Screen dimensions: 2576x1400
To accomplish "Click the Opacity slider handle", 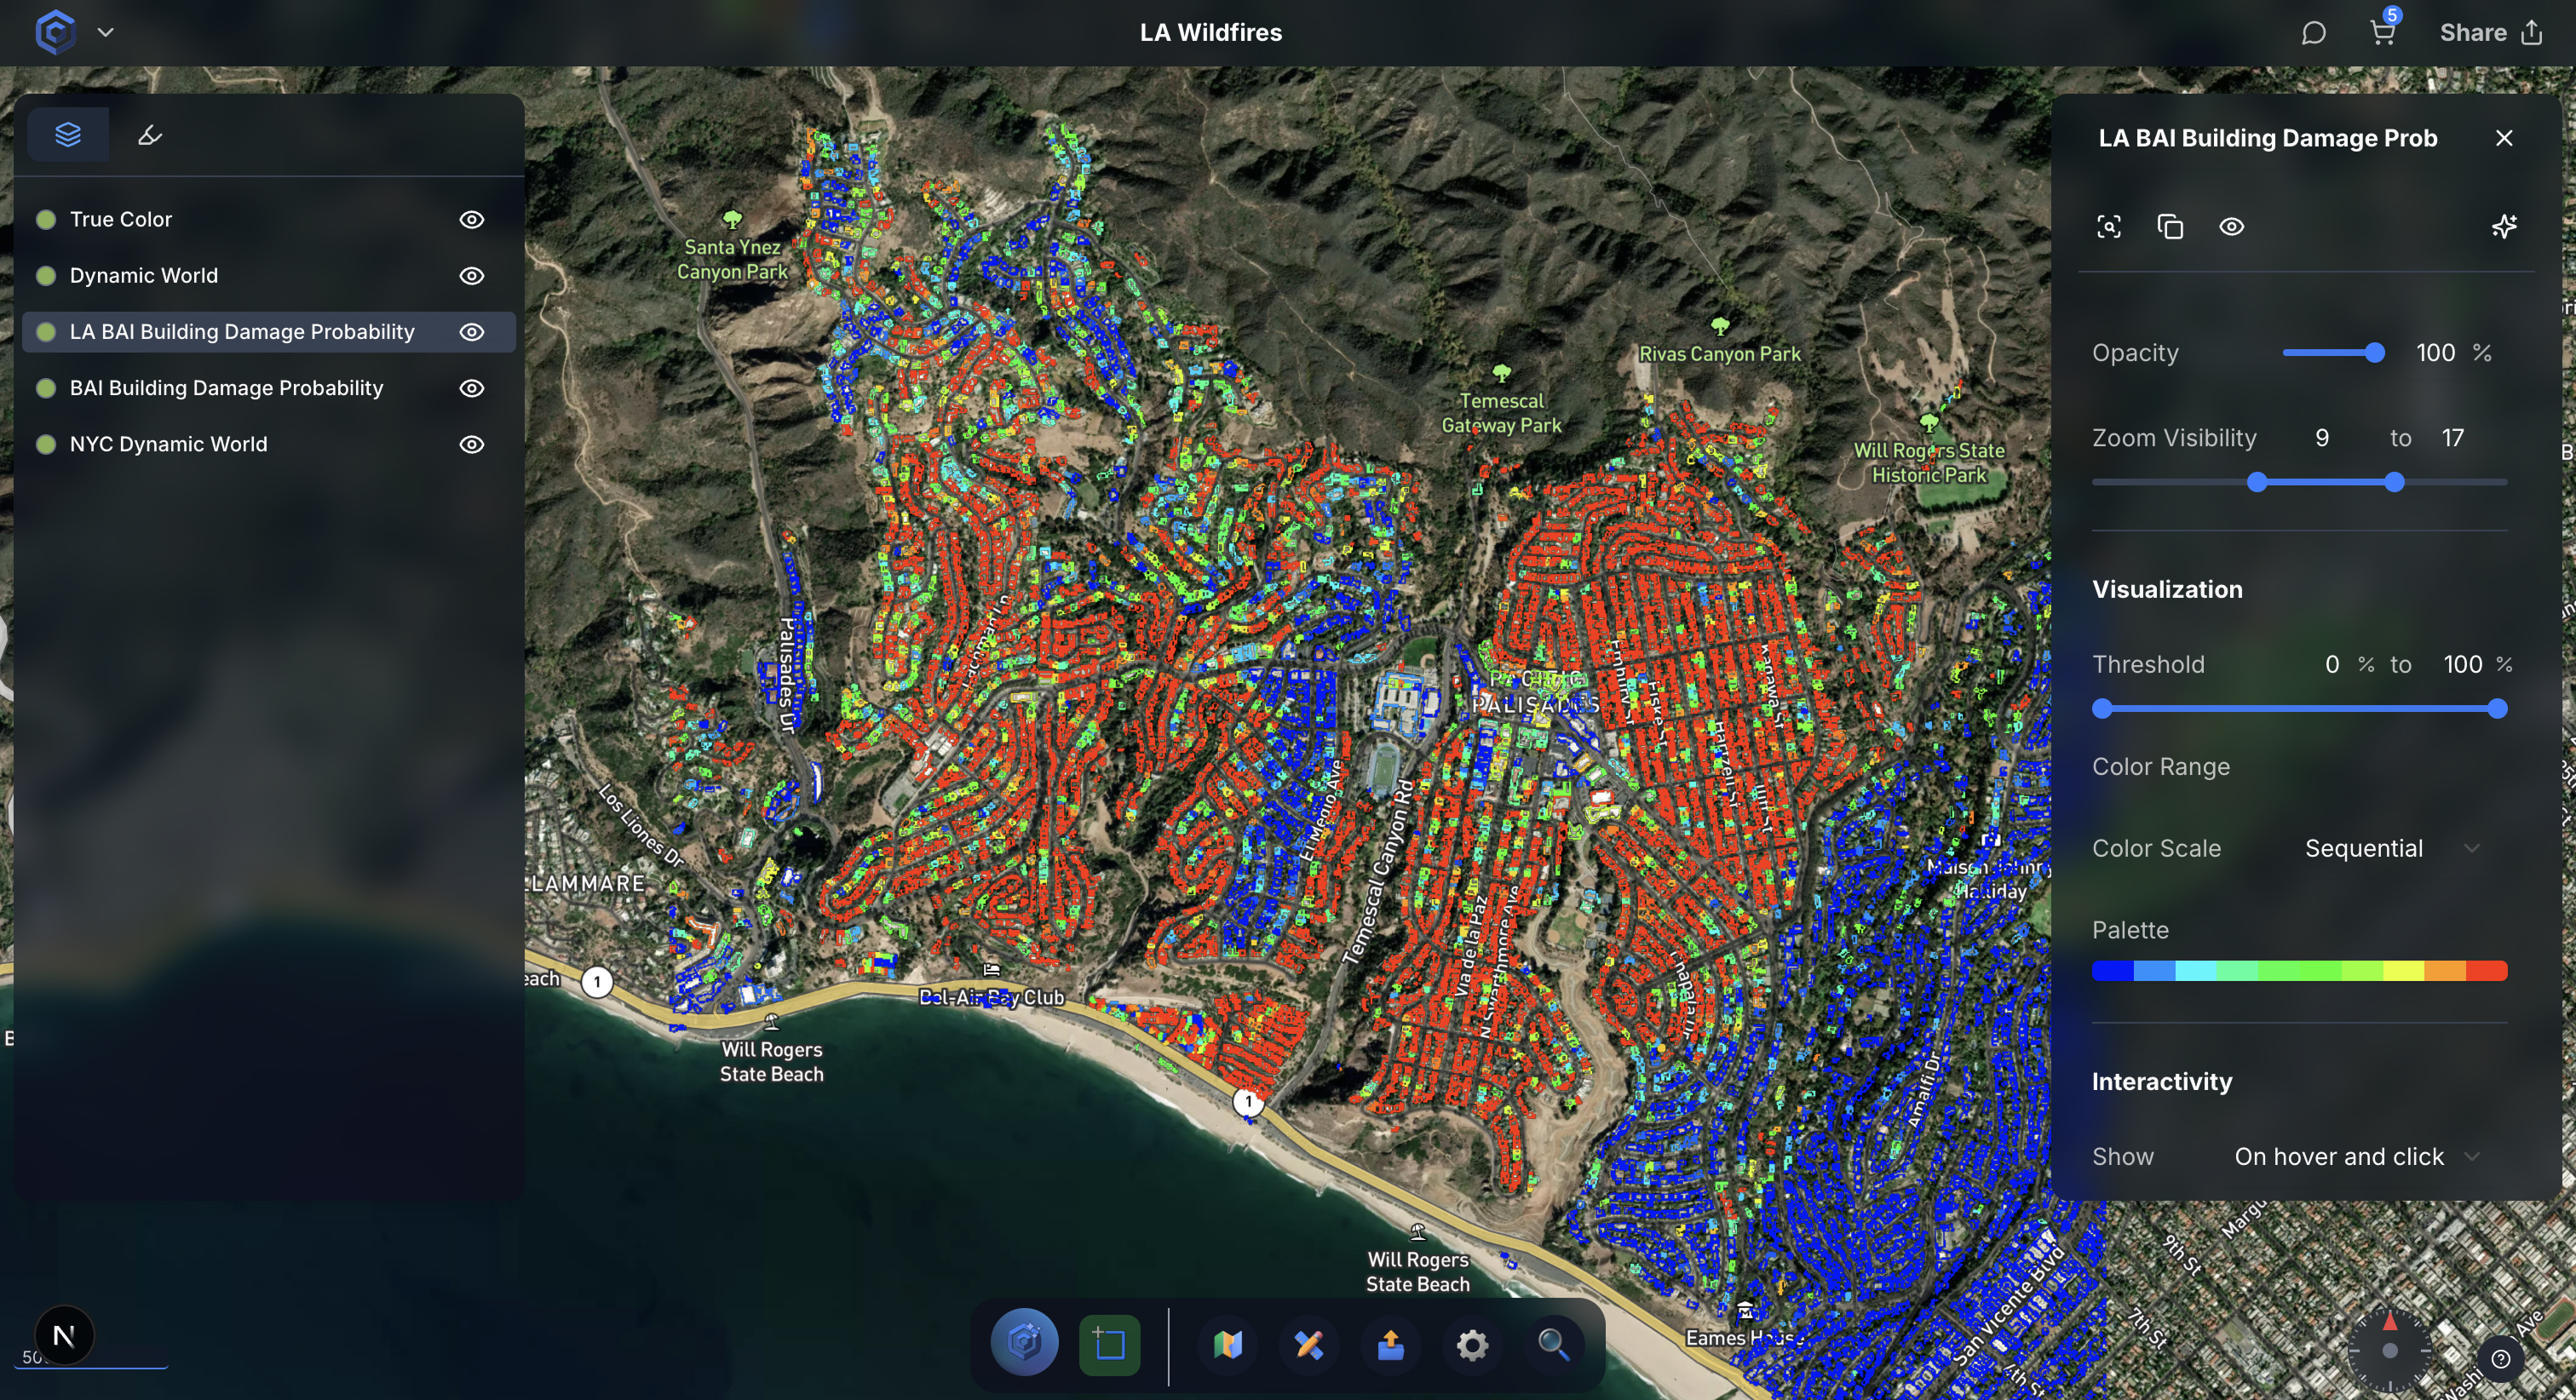I will [x=2374, y=353].
